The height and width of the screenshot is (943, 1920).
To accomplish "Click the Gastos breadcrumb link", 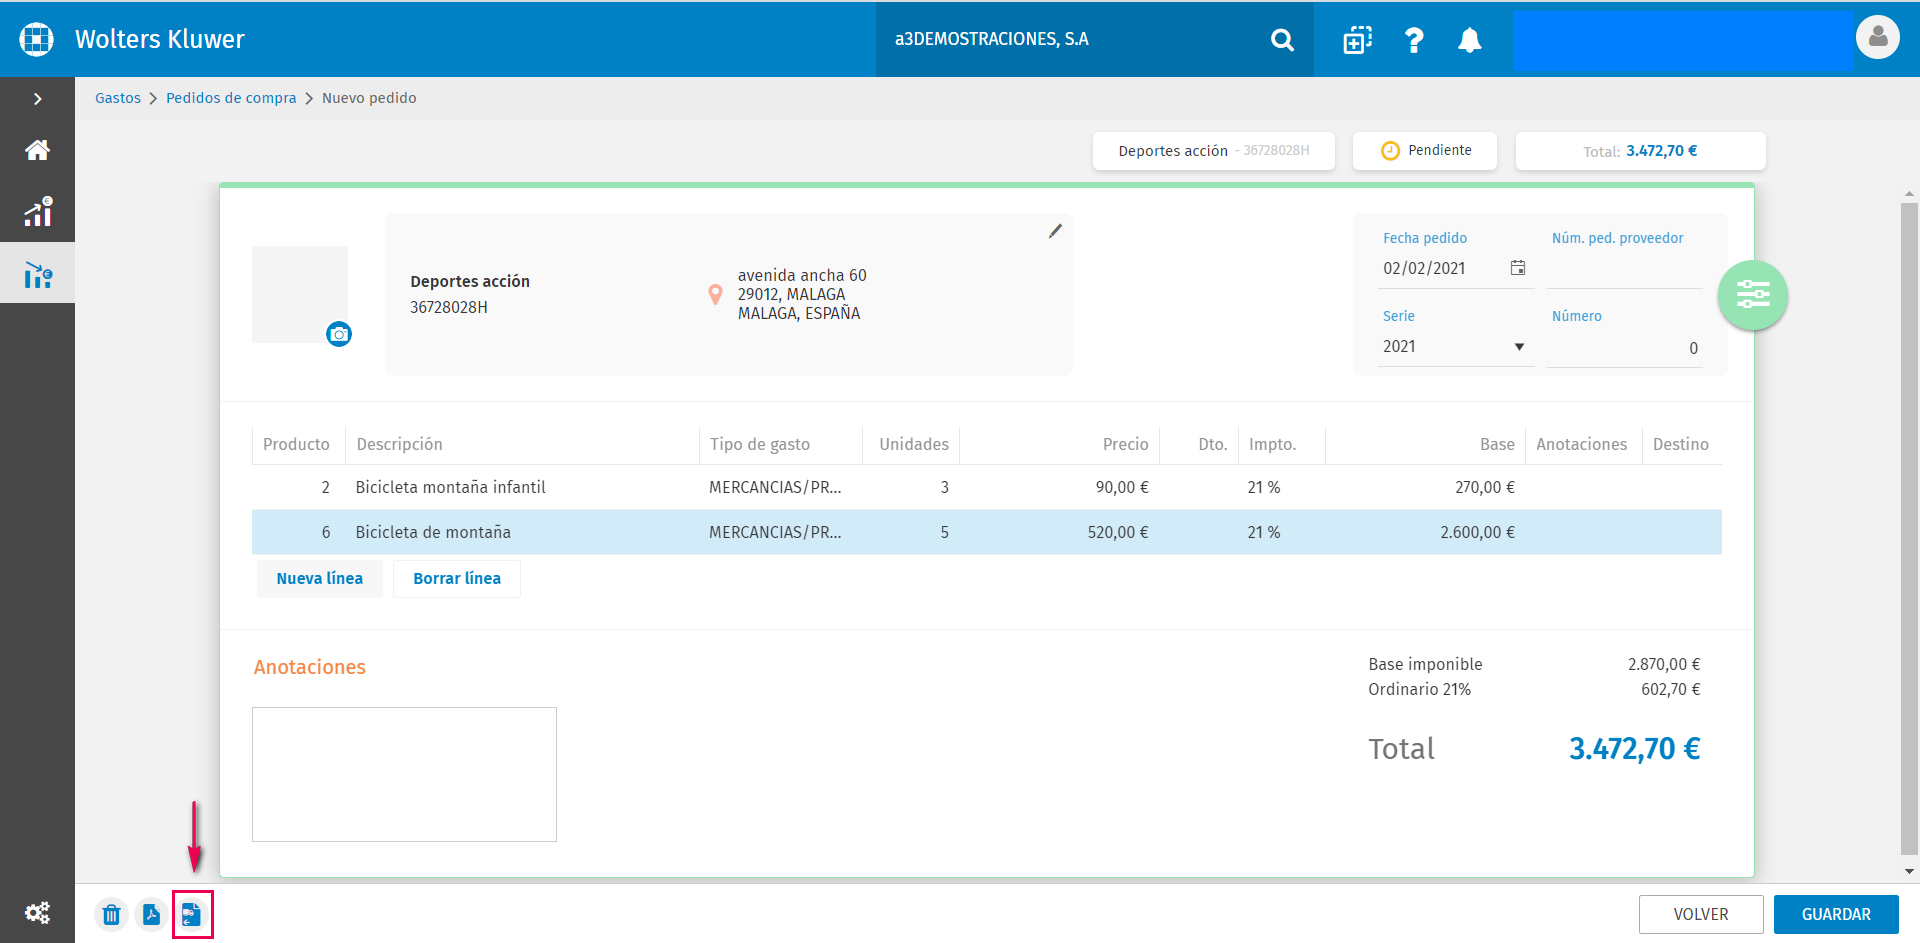I will [x=118, y=98].
